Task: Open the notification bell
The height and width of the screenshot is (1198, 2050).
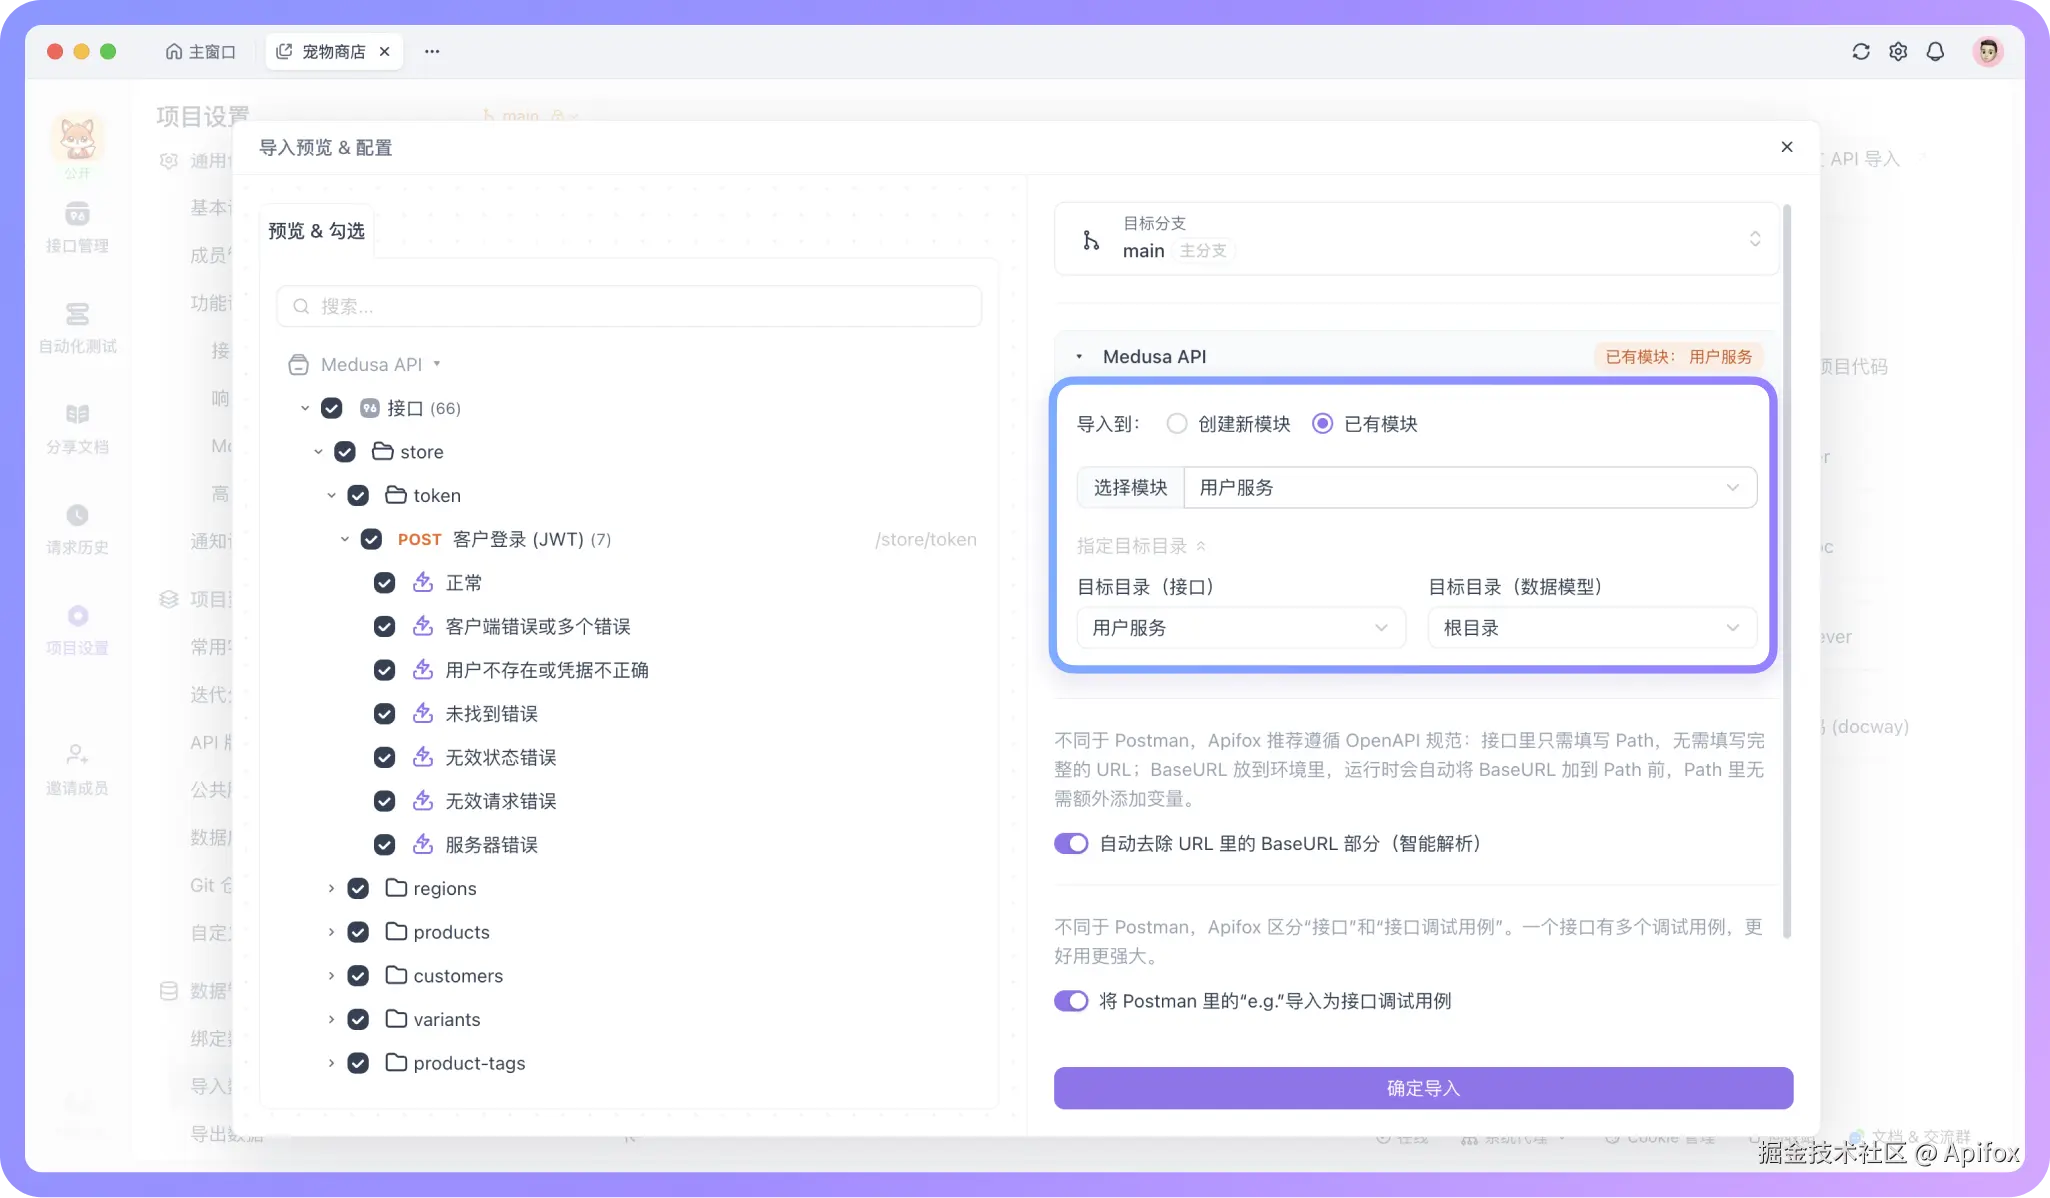Action: coord(1935,52)
